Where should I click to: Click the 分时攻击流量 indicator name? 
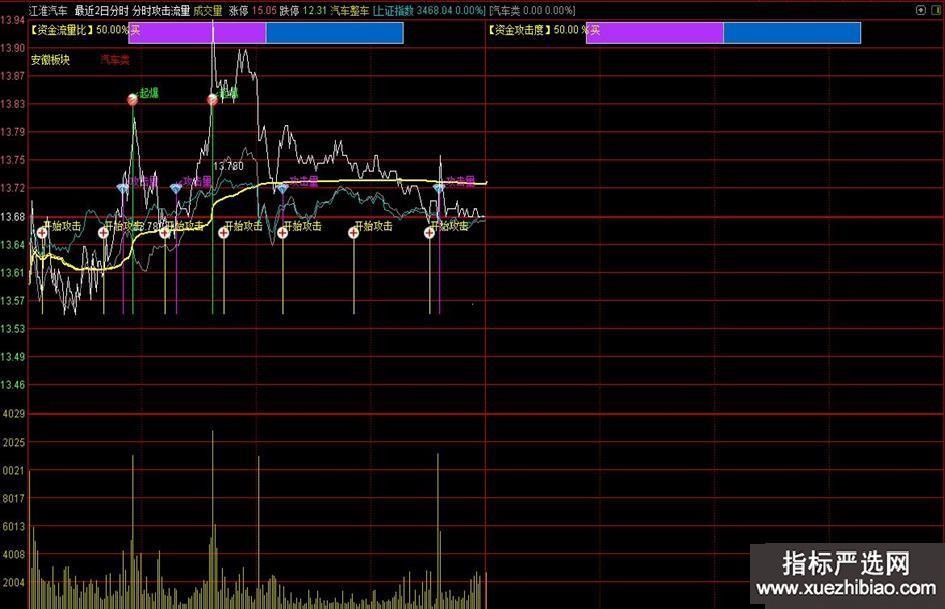pos(160,10)
